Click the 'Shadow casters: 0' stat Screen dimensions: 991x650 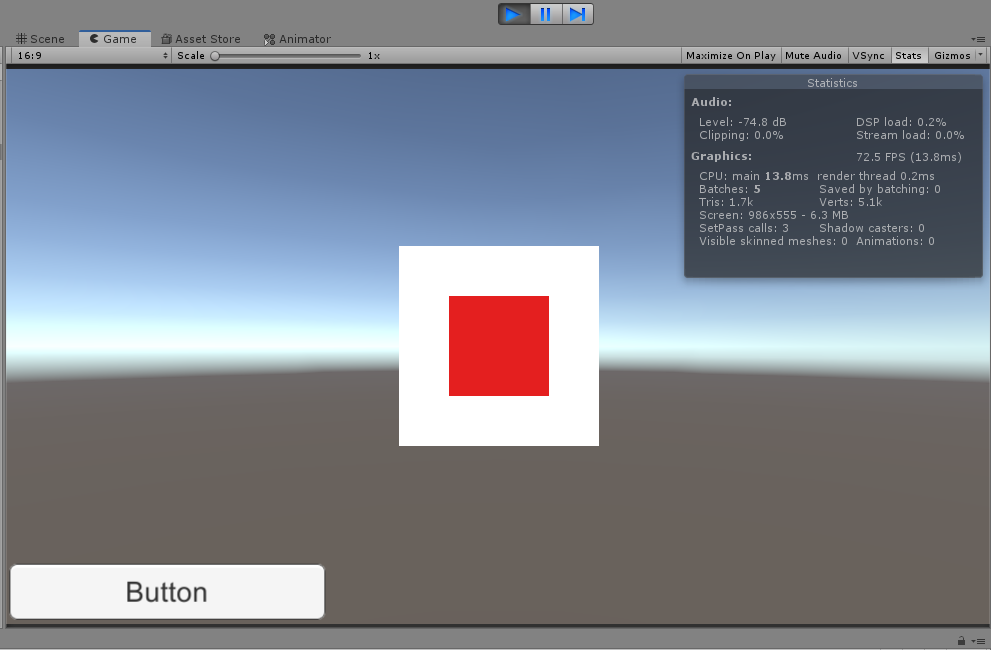tap(872, 228)
